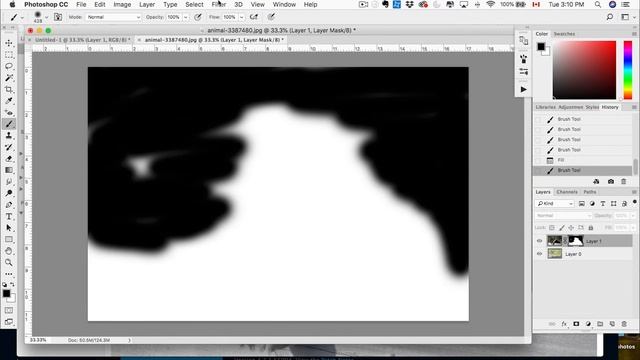Hide Layer 1 with eye icon

click(x=540, y=241)
